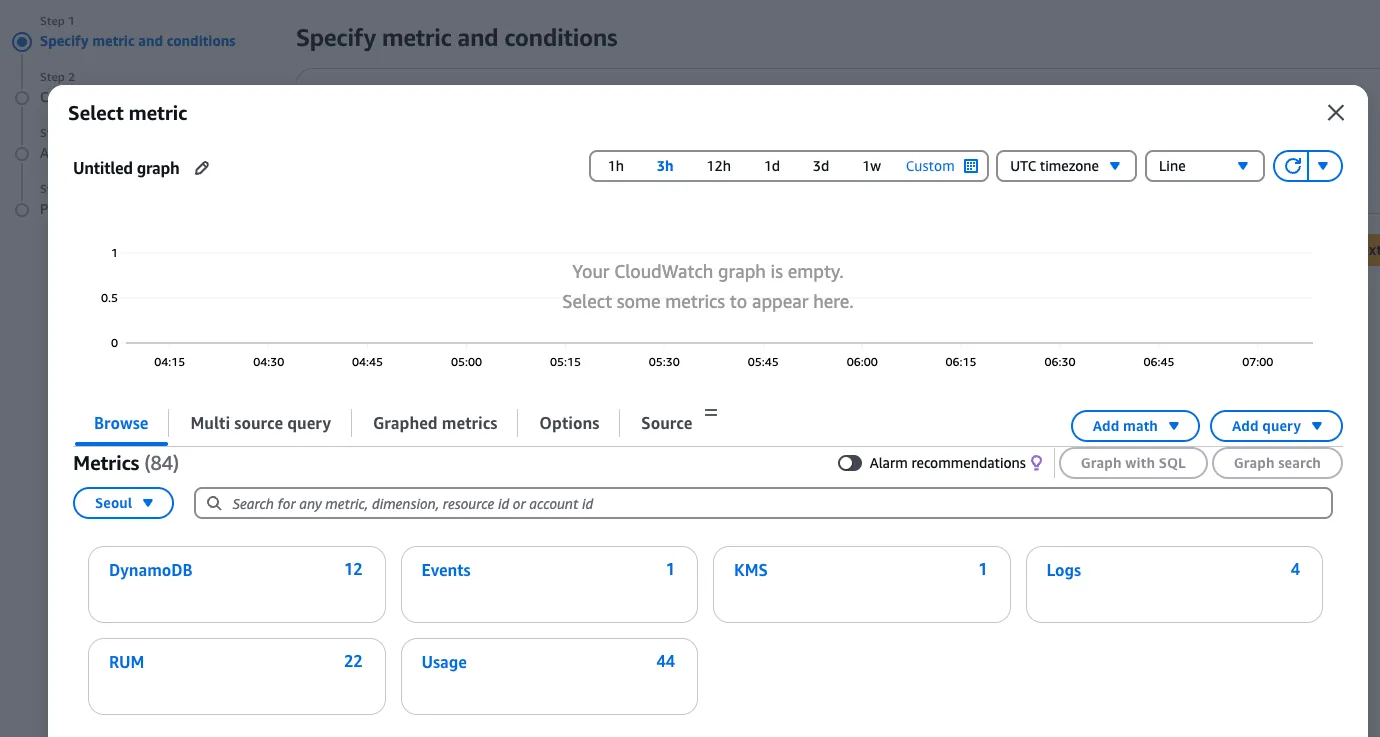
Task: Click the alarm recommendations lightbulb icon
Action: tap(1037, 463)
